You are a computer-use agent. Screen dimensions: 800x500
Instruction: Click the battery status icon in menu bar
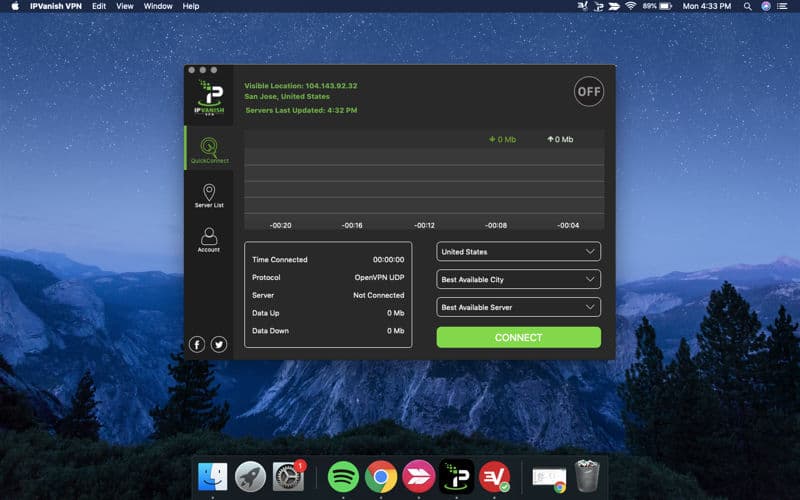click(x=666, y=6)
